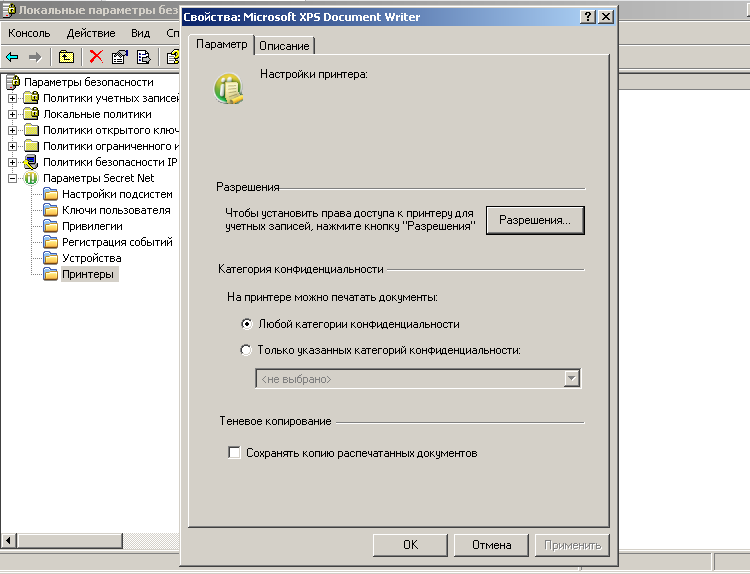This screenshot has height=574, width=750.
Task: Collapse 'Параметры Secret Net' tree node
Action: pos(13,178)
